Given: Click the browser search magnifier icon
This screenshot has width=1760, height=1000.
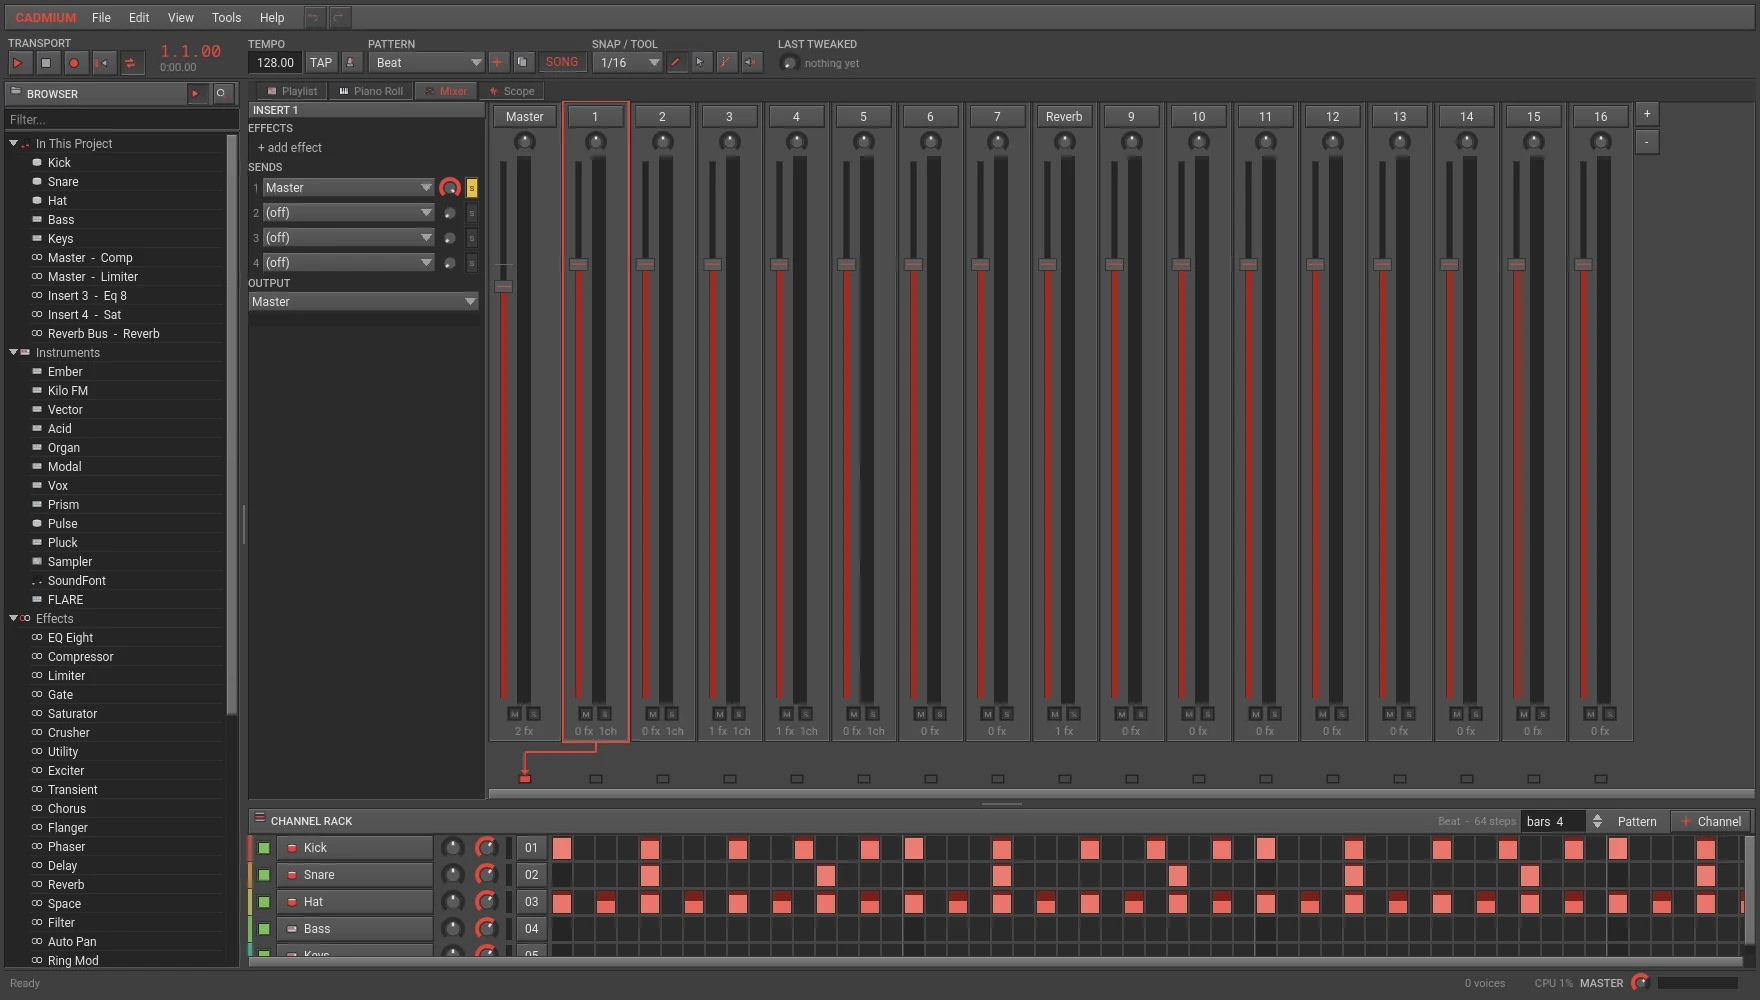Looking at the screenshot, I should point(221,93).
